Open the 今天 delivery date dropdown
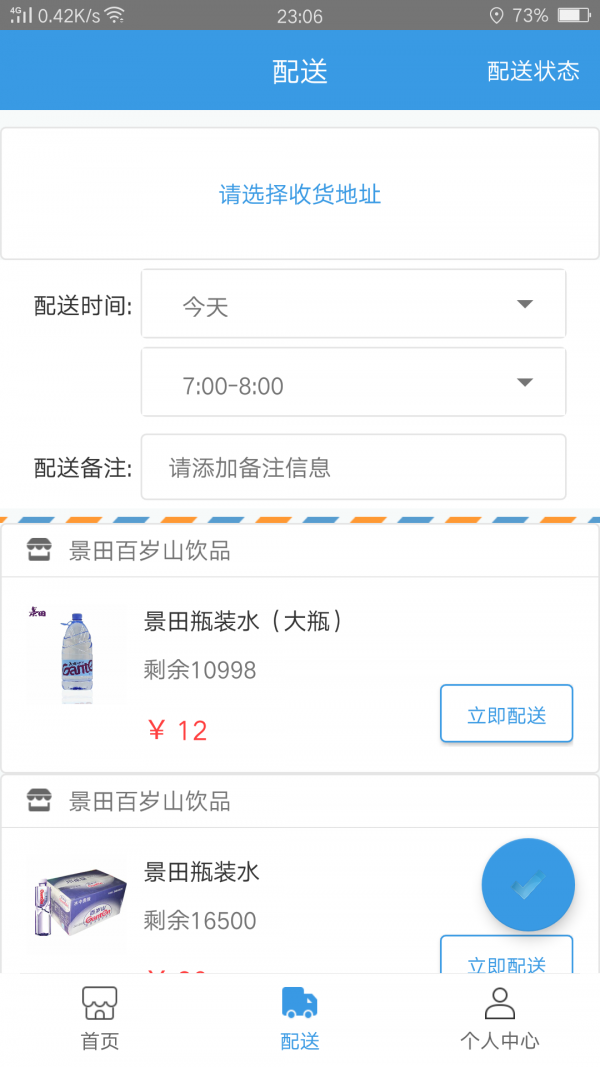 [x=352, y=303]
